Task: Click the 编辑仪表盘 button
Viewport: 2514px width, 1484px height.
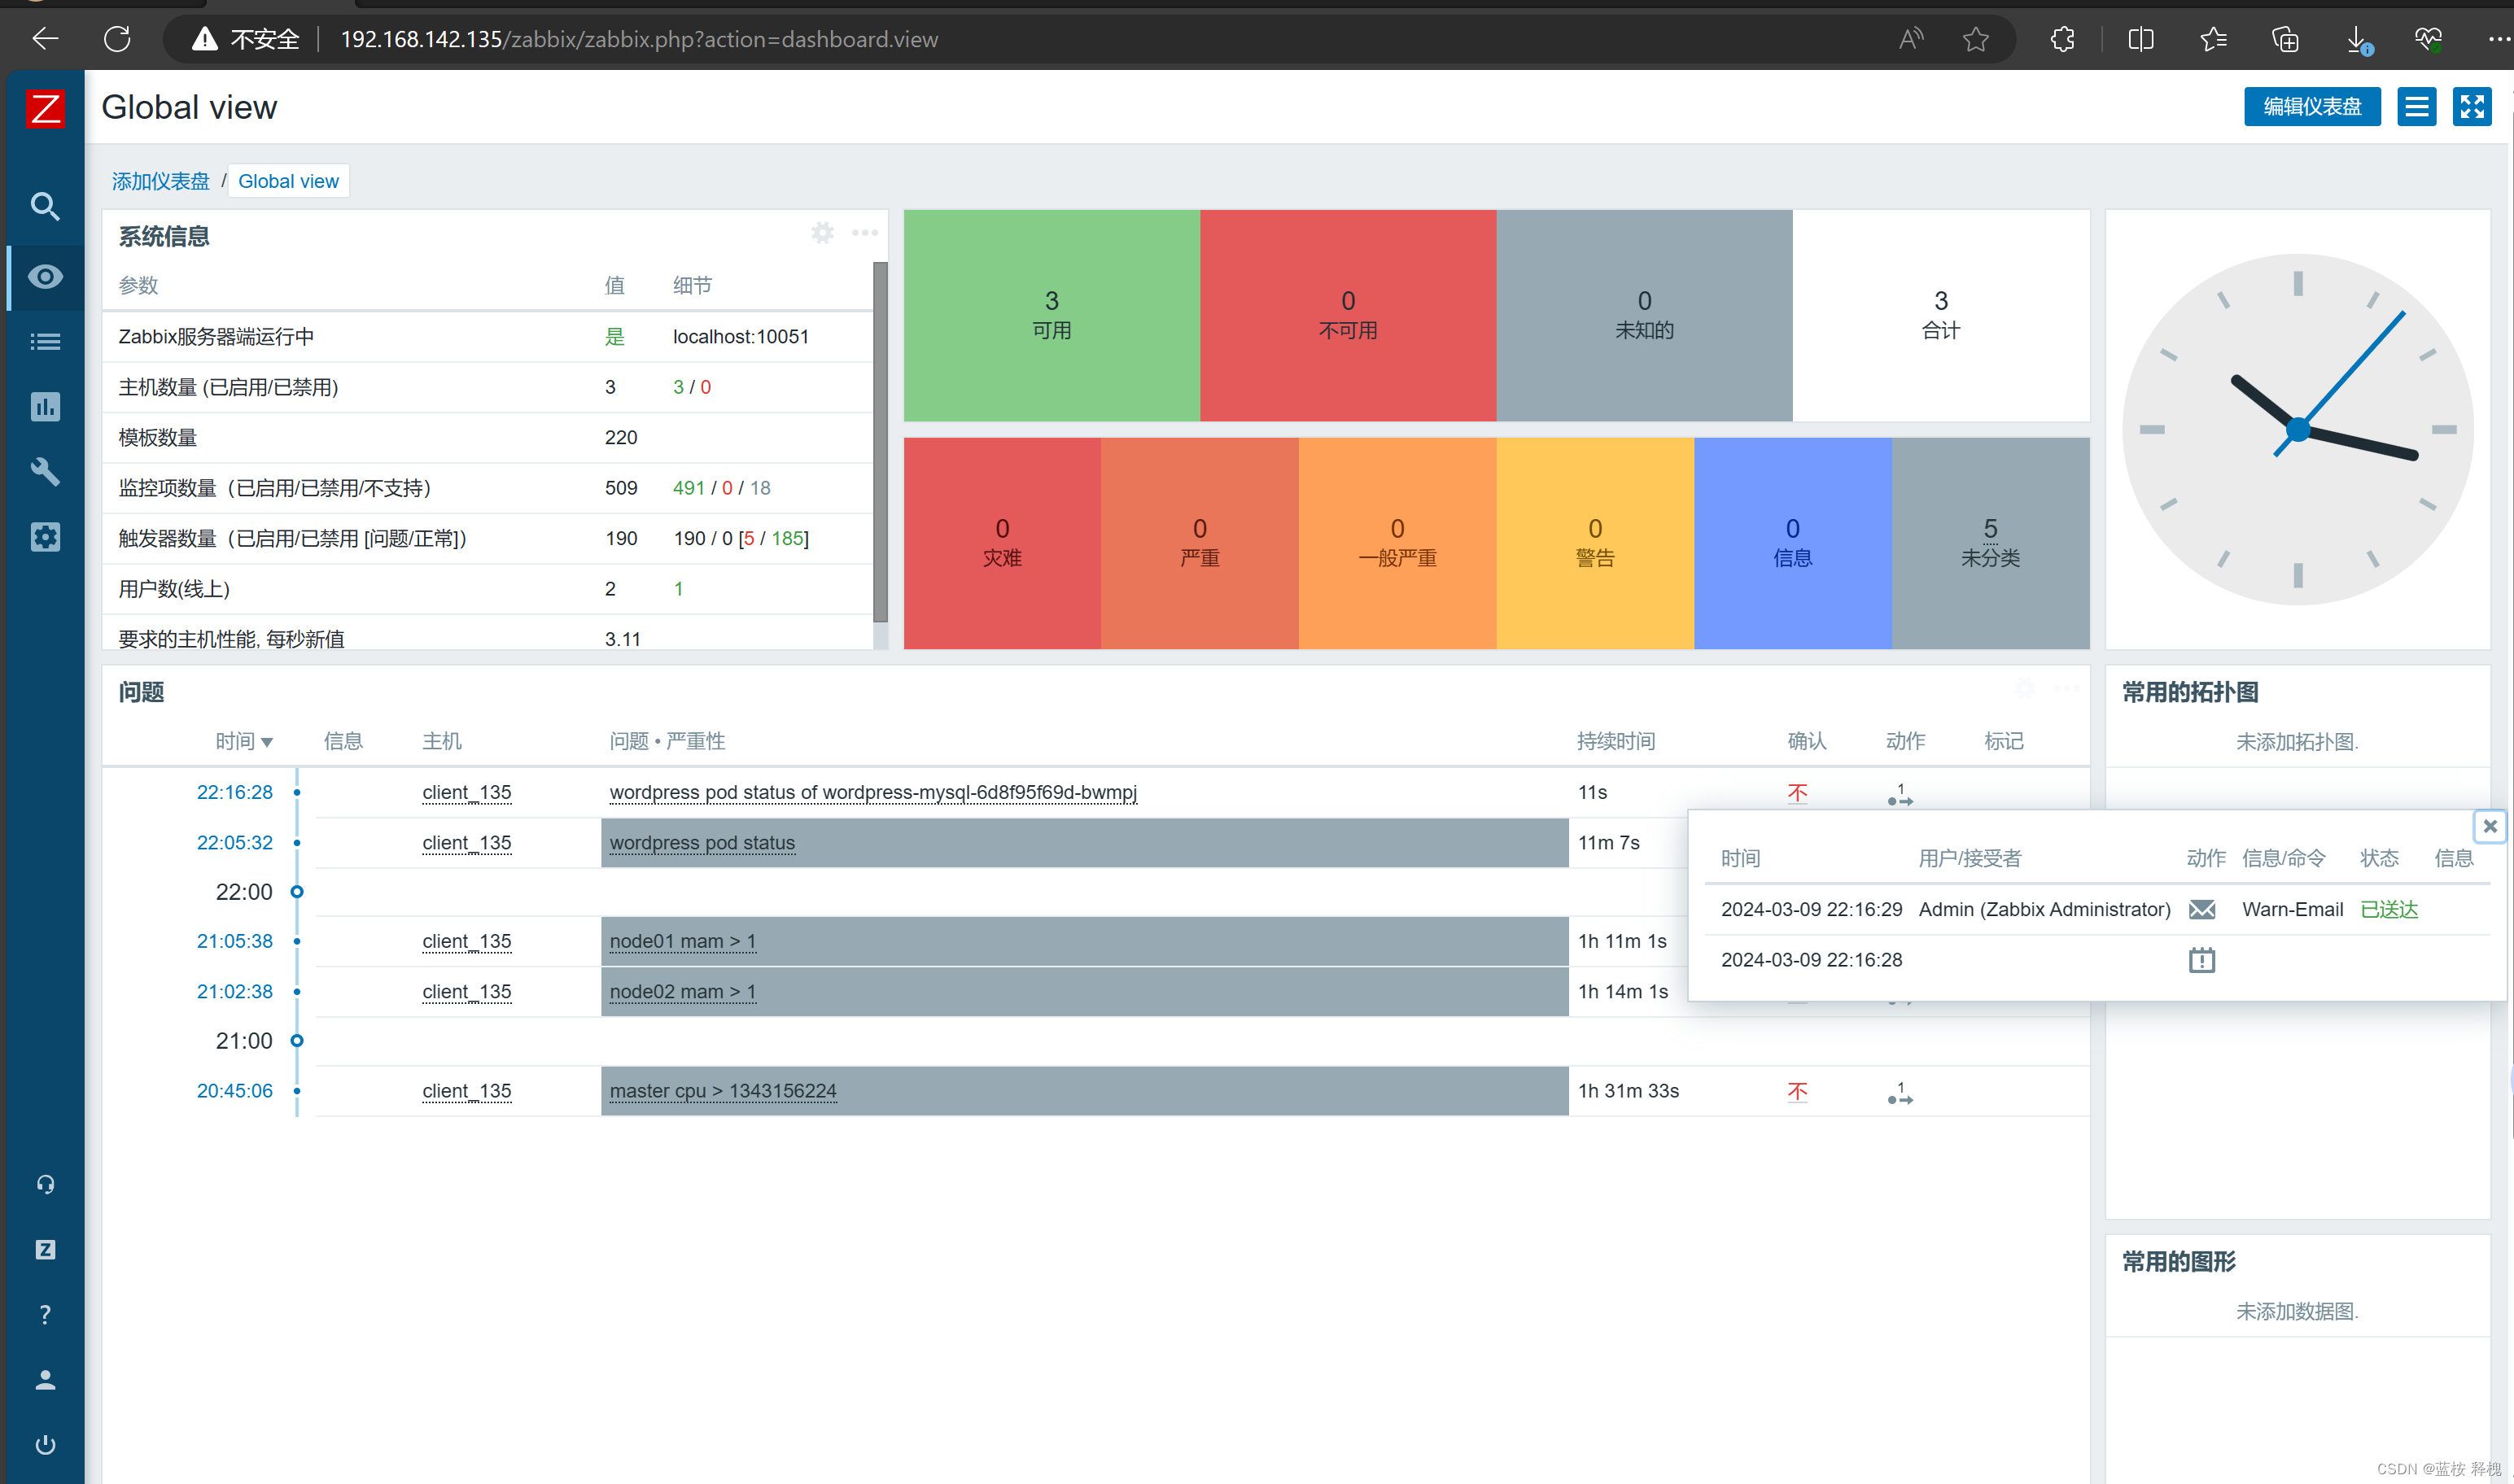Action: (2311, 107)
